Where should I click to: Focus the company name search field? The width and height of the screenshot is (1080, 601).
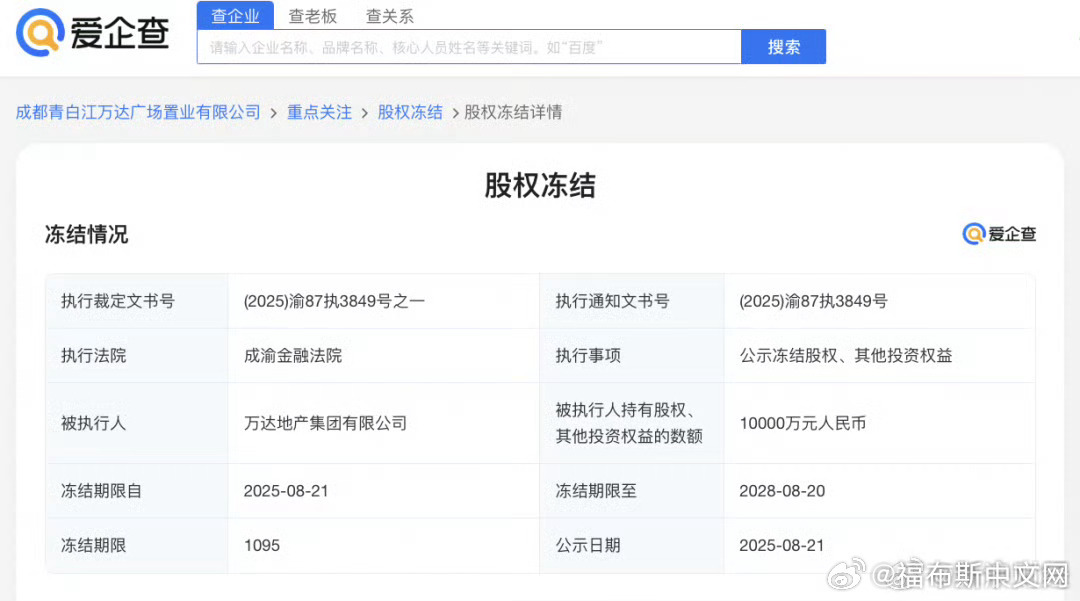[469, 47]
